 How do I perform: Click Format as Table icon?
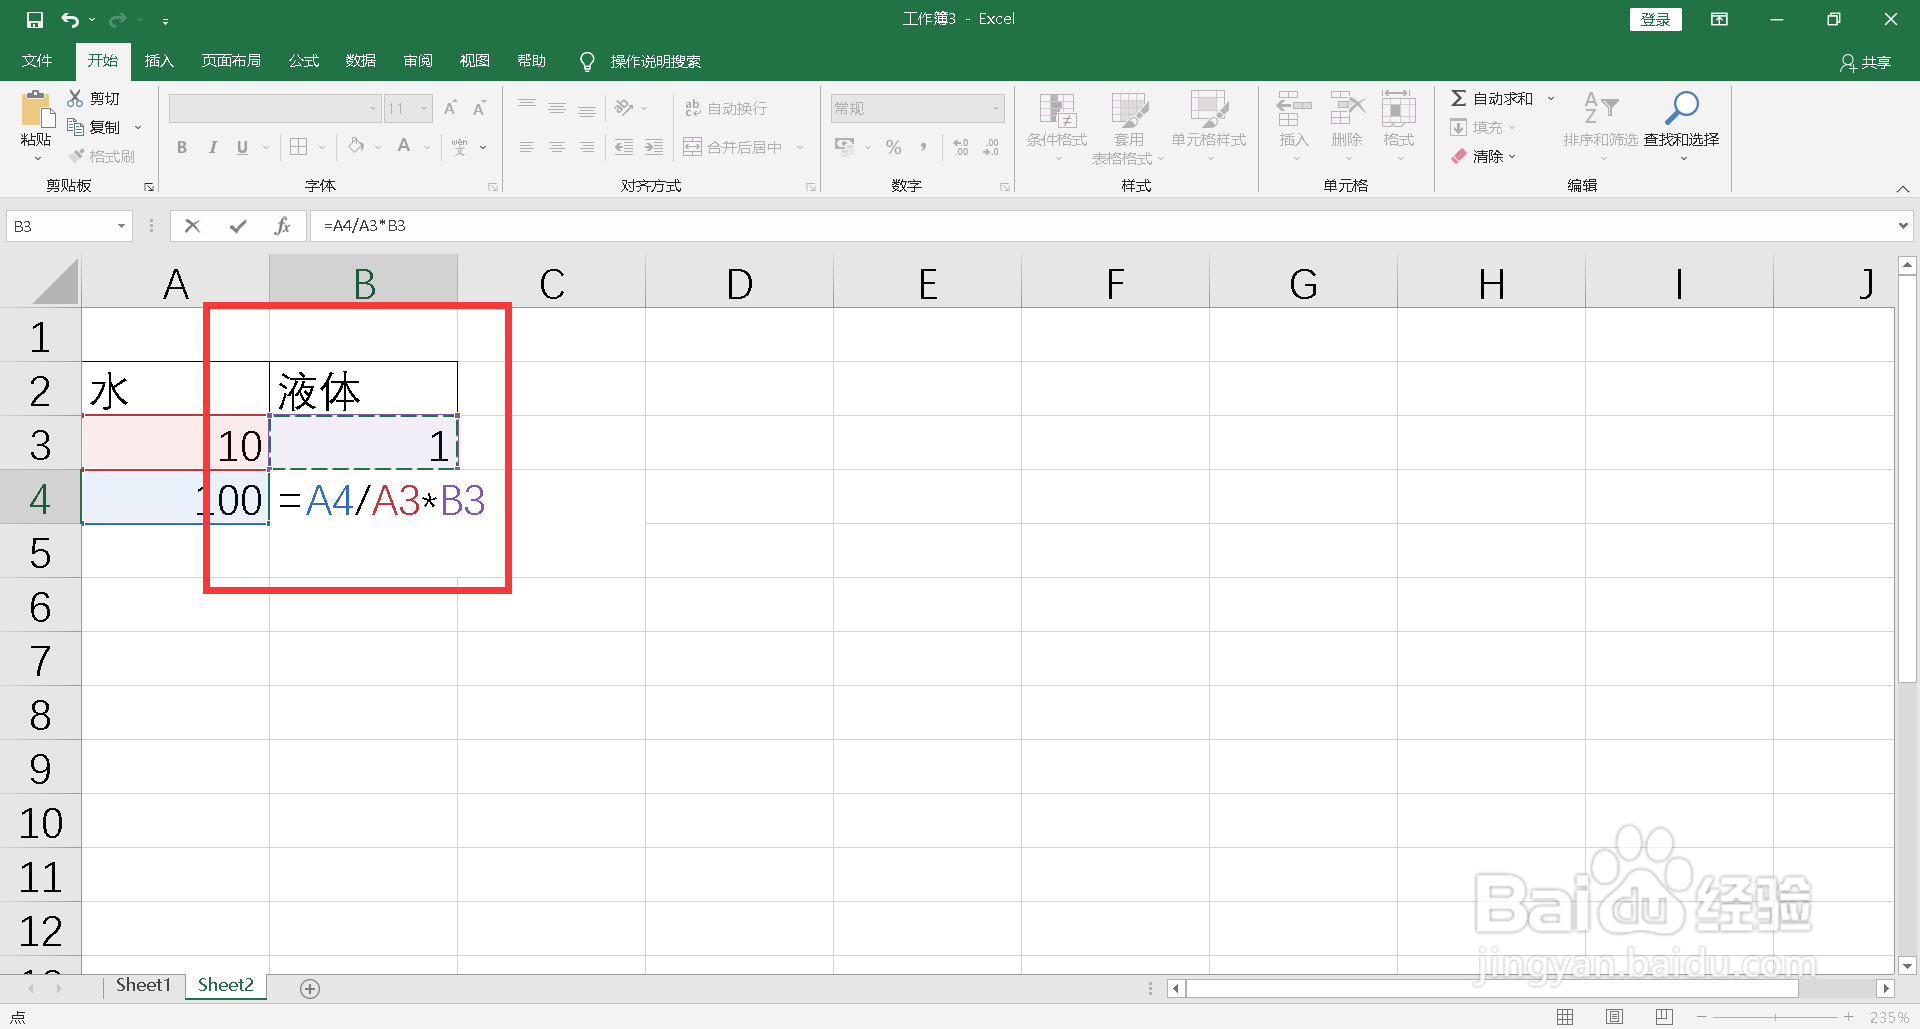pos(1129,110)
